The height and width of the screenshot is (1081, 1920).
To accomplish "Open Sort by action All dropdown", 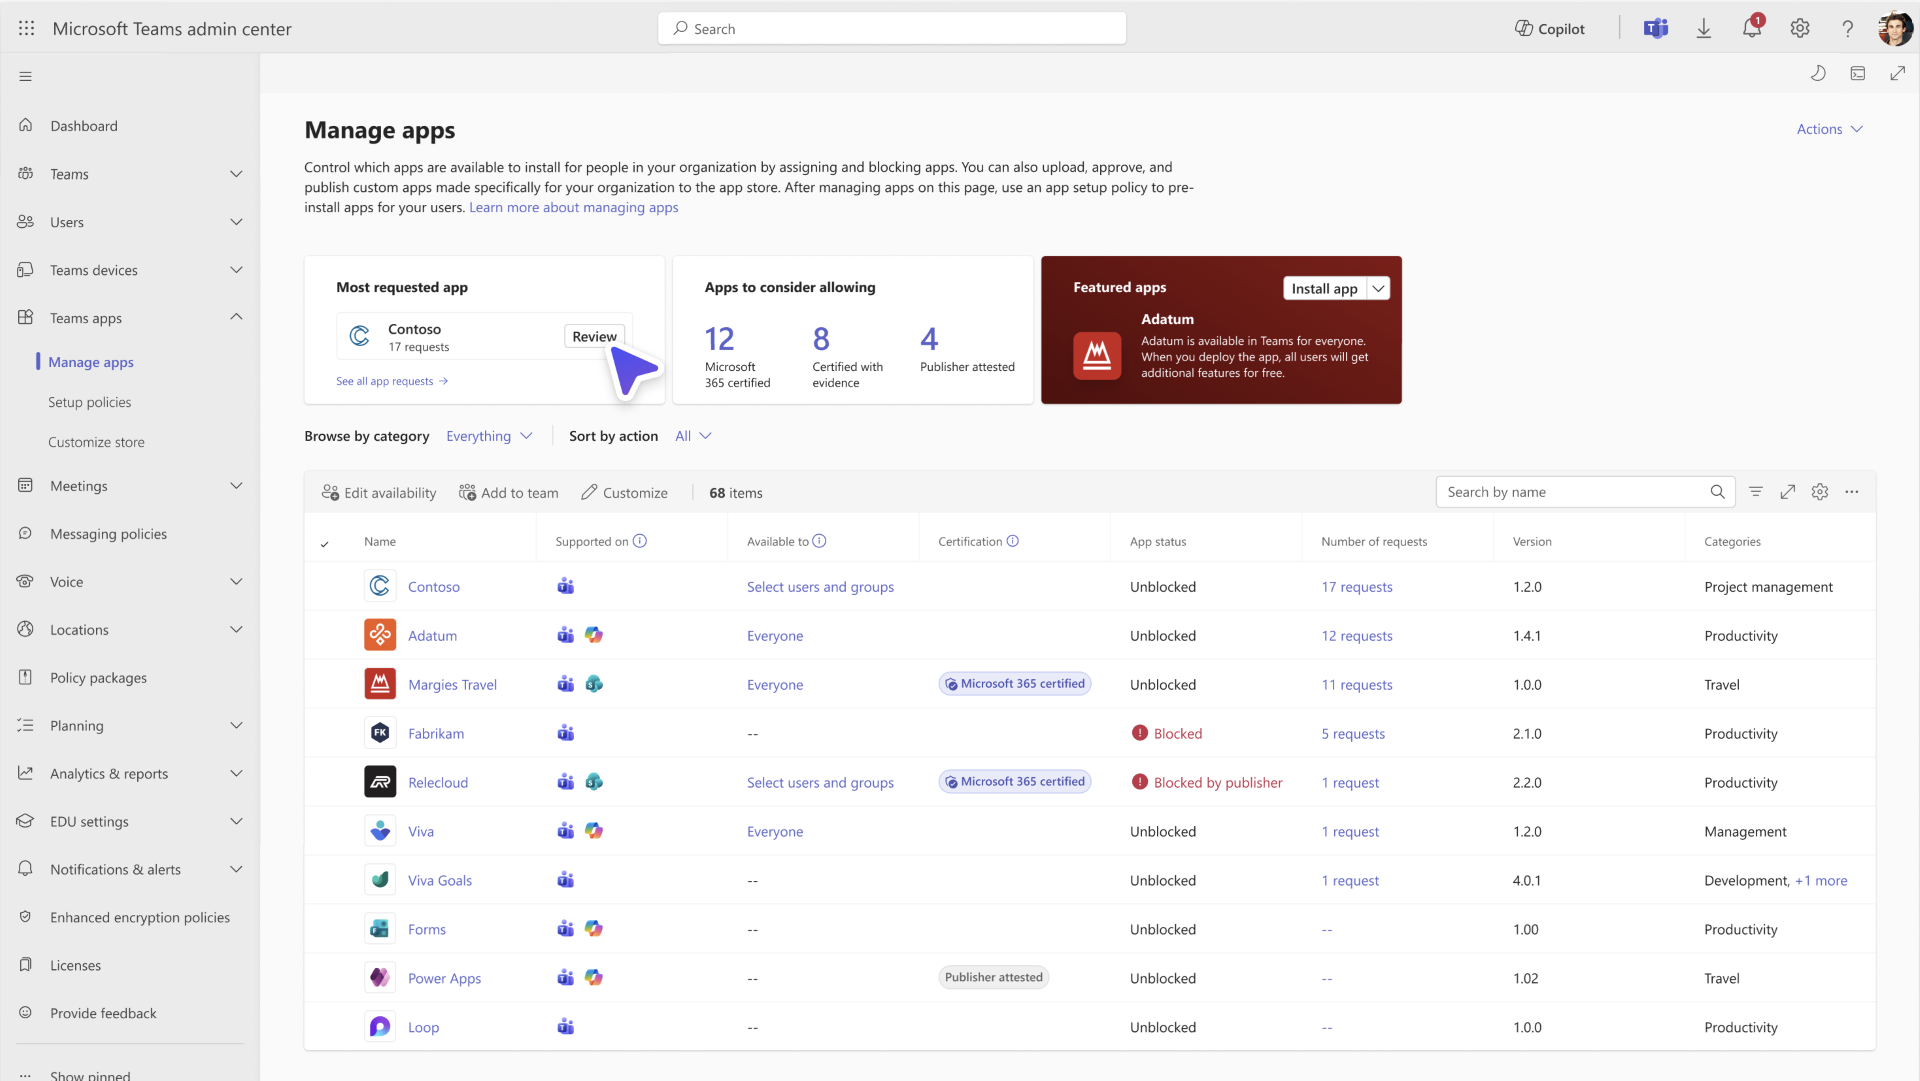I will [x=693, y=436].
